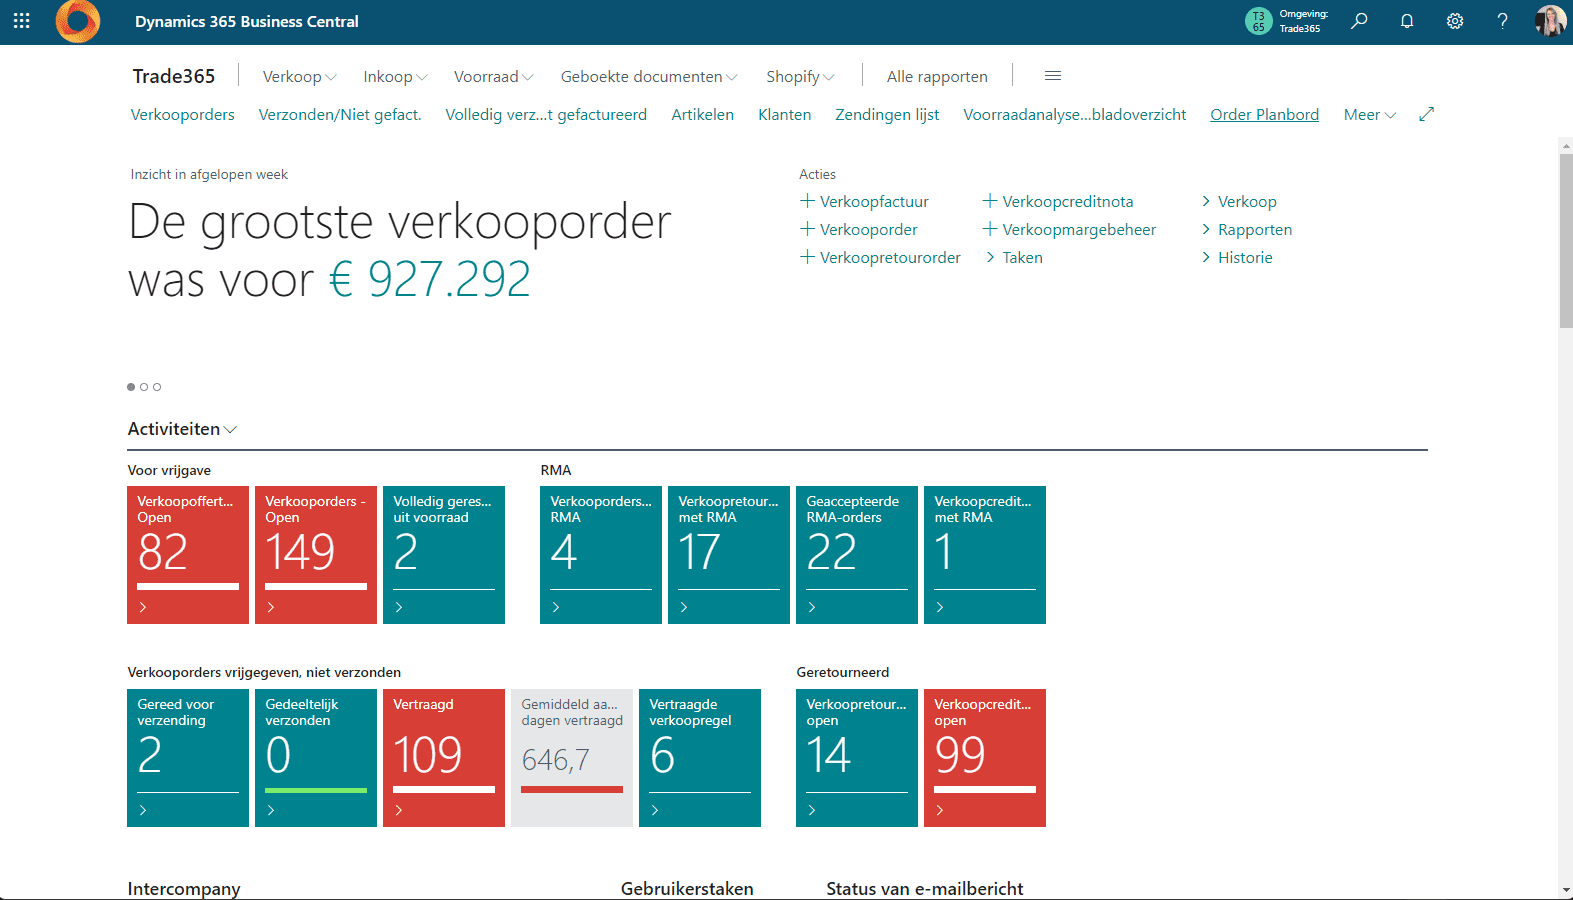This screenshot has height=900, width=1573.
Task: Expand Historie actions group
Action: click(x=1237, y=257)
